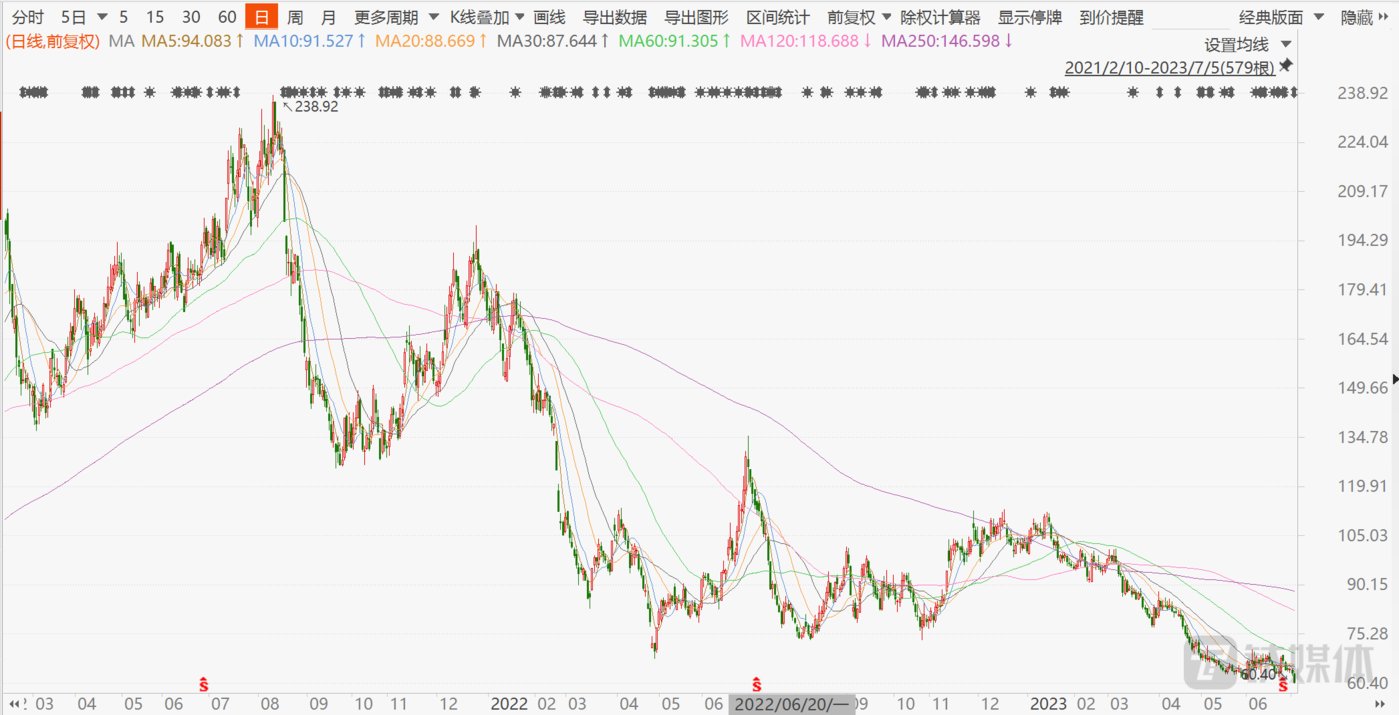Click the red S marker near 06 2023
Viewport: 1399px width, 715px height.
pos(1283,685)
